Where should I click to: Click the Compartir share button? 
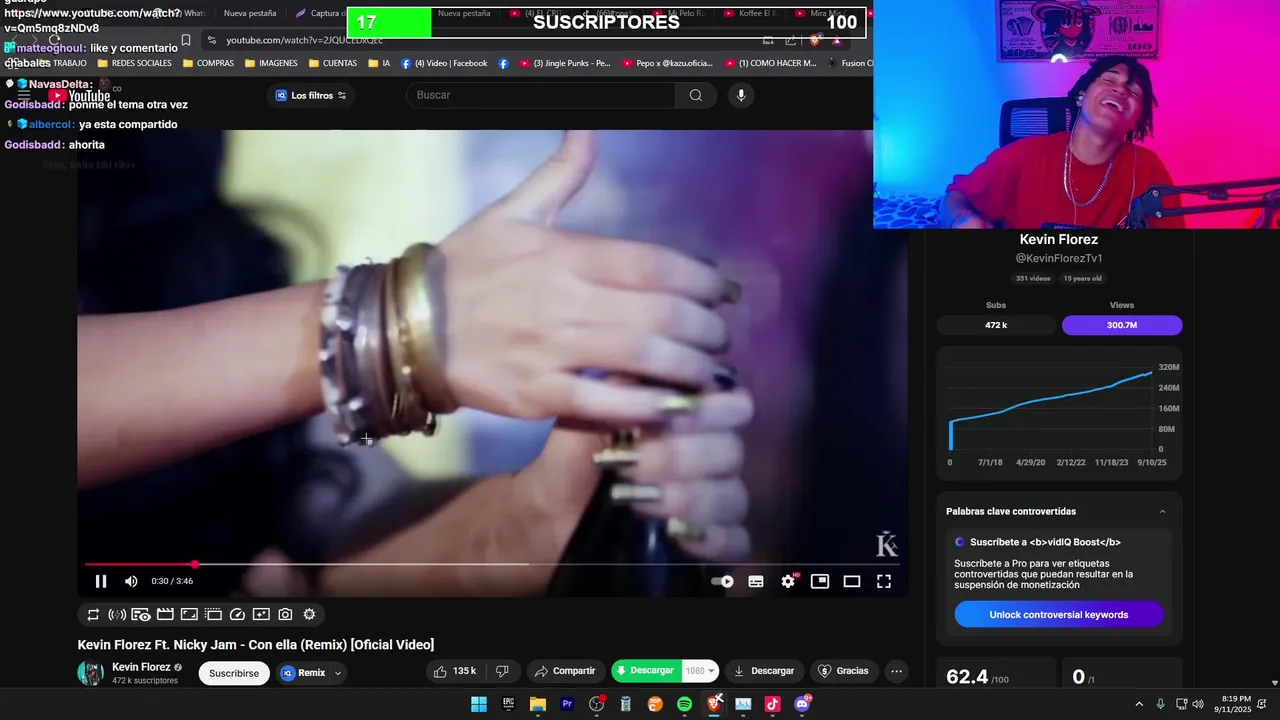tap(565, 671)
